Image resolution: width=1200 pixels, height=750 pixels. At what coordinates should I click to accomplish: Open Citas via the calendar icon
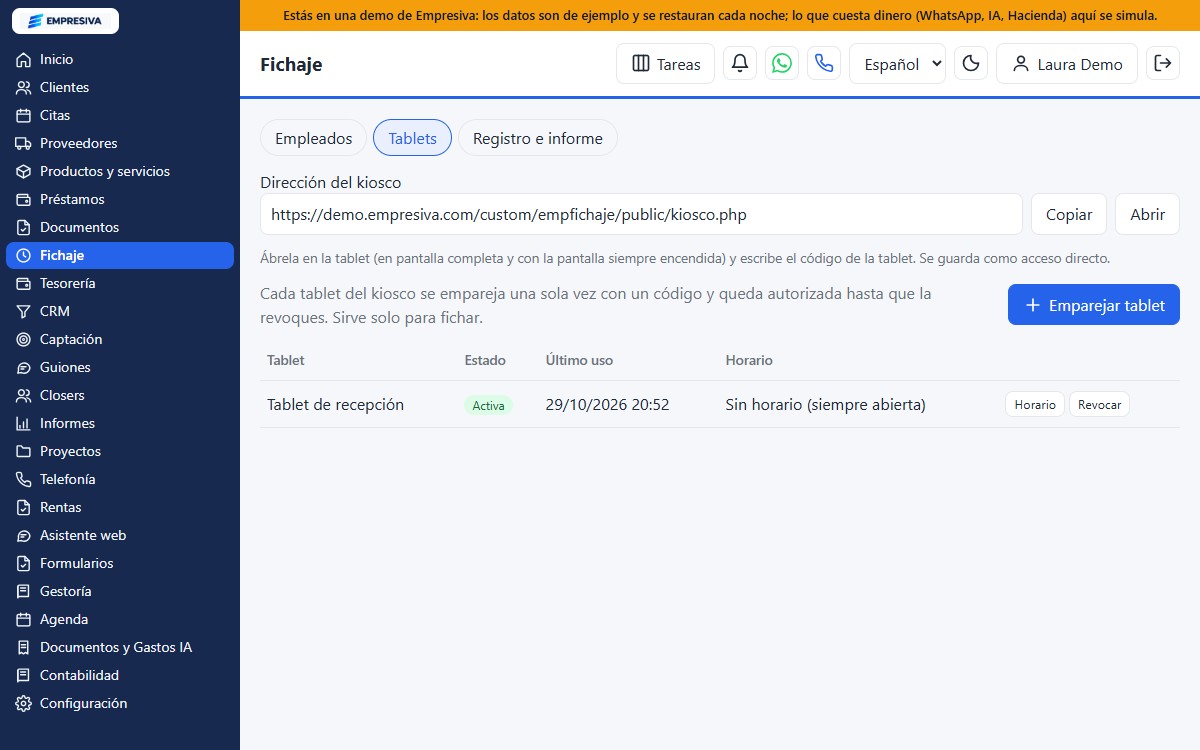(24, 116)
